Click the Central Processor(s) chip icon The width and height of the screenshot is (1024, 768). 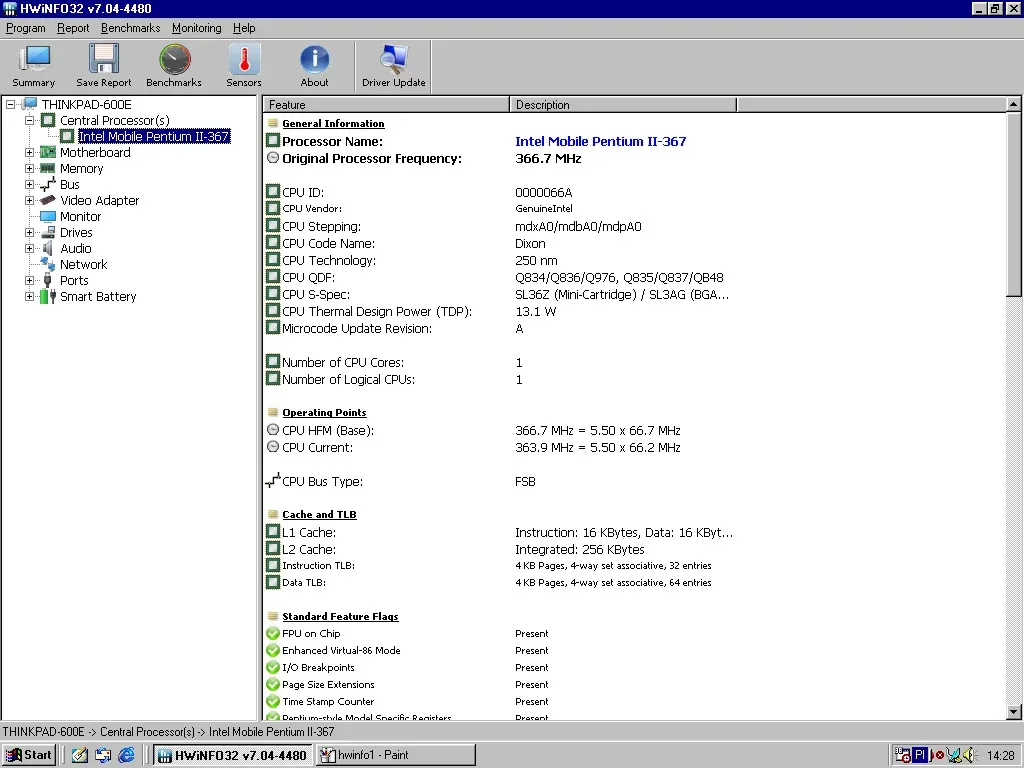pyautogui.click(x=48, y=120)
